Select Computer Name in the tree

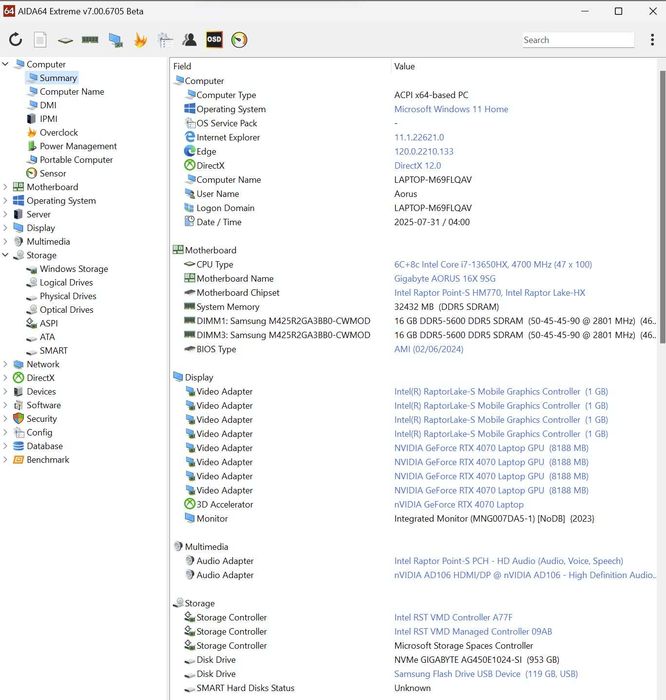click(x=72, y=92)
